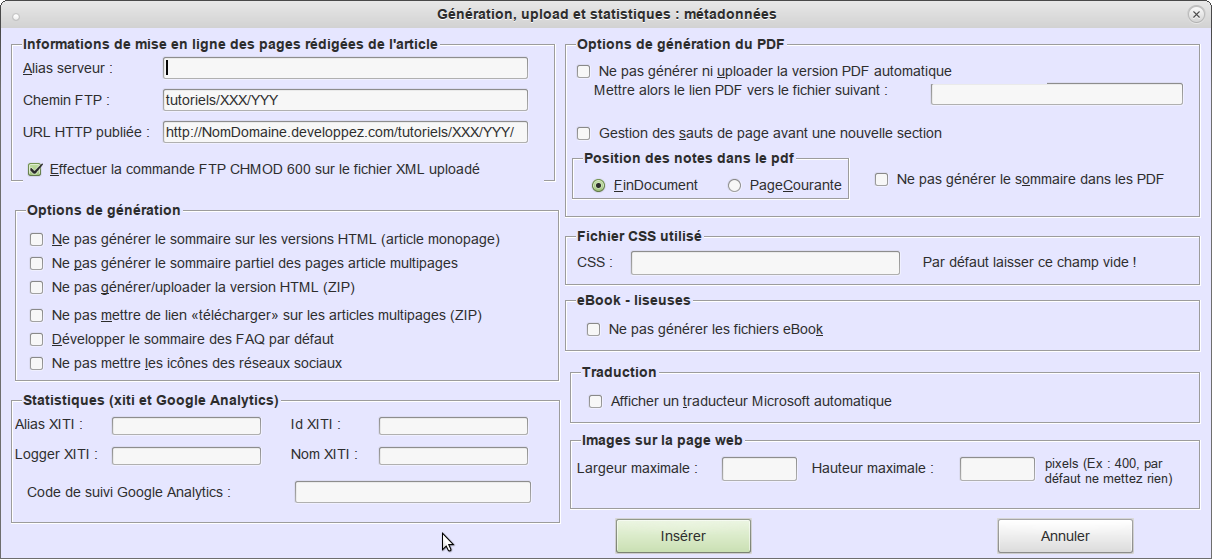Viewport: 1212px width, 559px height.
Task: Click the Insérer button
Action: (x=683, y=536)
